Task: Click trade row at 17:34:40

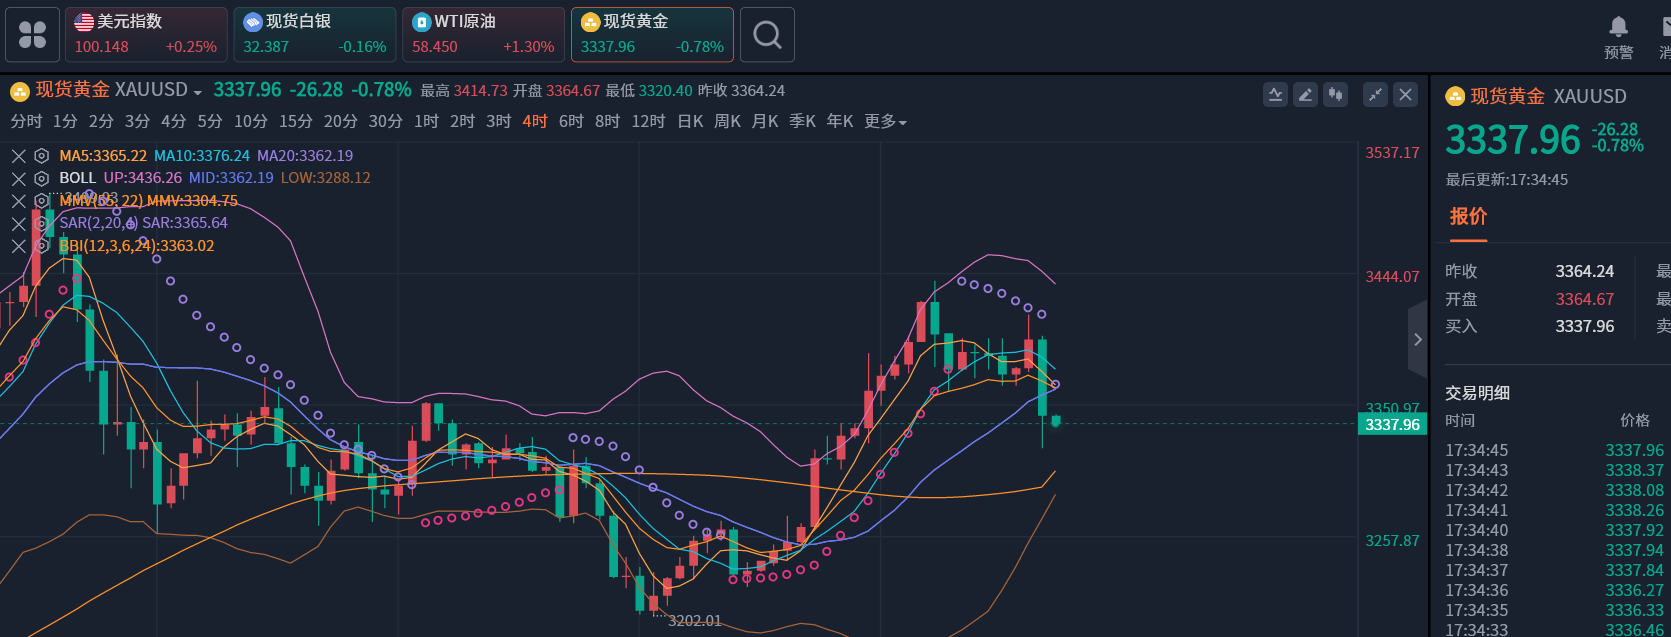Action: coord(1555,531)
